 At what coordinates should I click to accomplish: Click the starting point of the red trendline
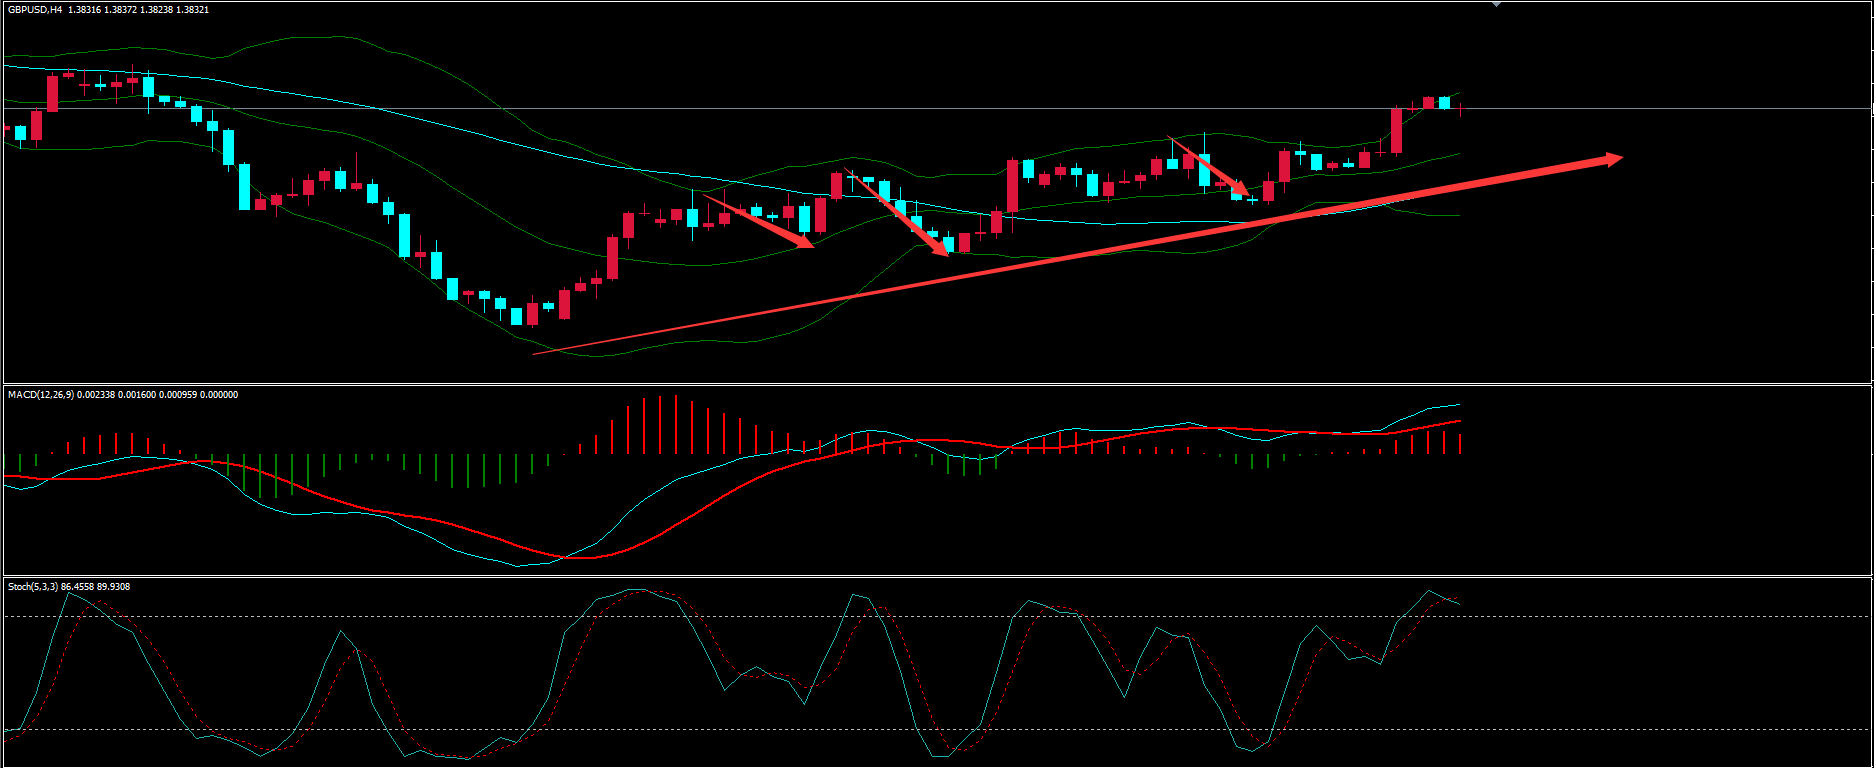(536, 353)
